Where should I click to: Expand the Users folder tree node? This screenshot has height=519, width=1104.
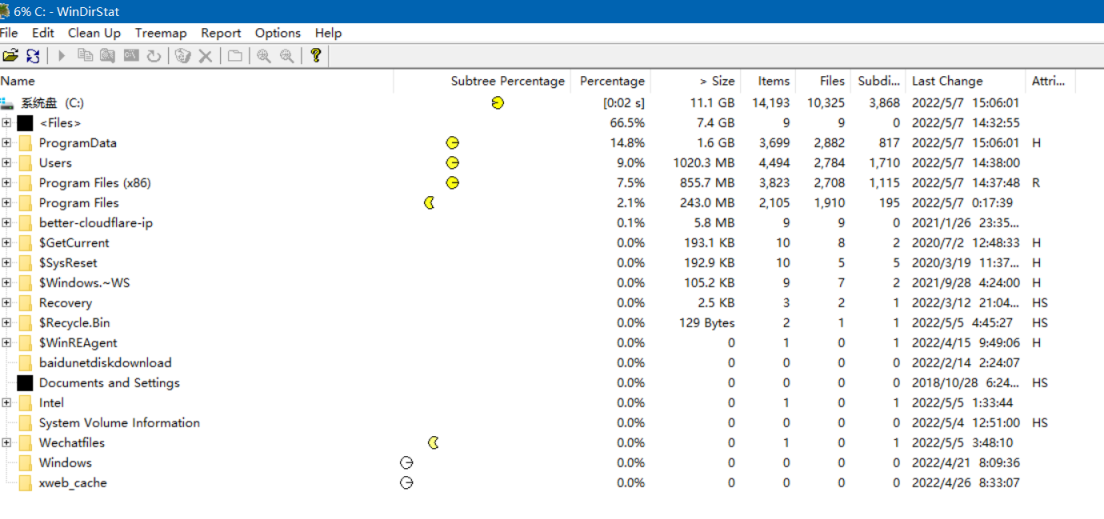tap(7, 163)
